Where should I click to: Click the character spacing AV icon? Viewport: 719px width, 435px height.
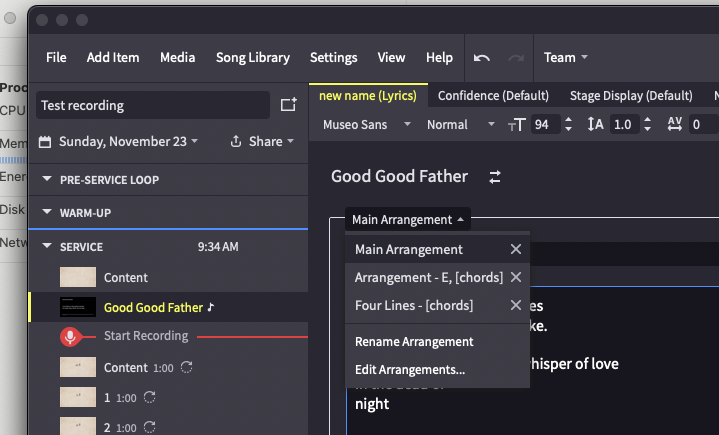coord(675,124)
